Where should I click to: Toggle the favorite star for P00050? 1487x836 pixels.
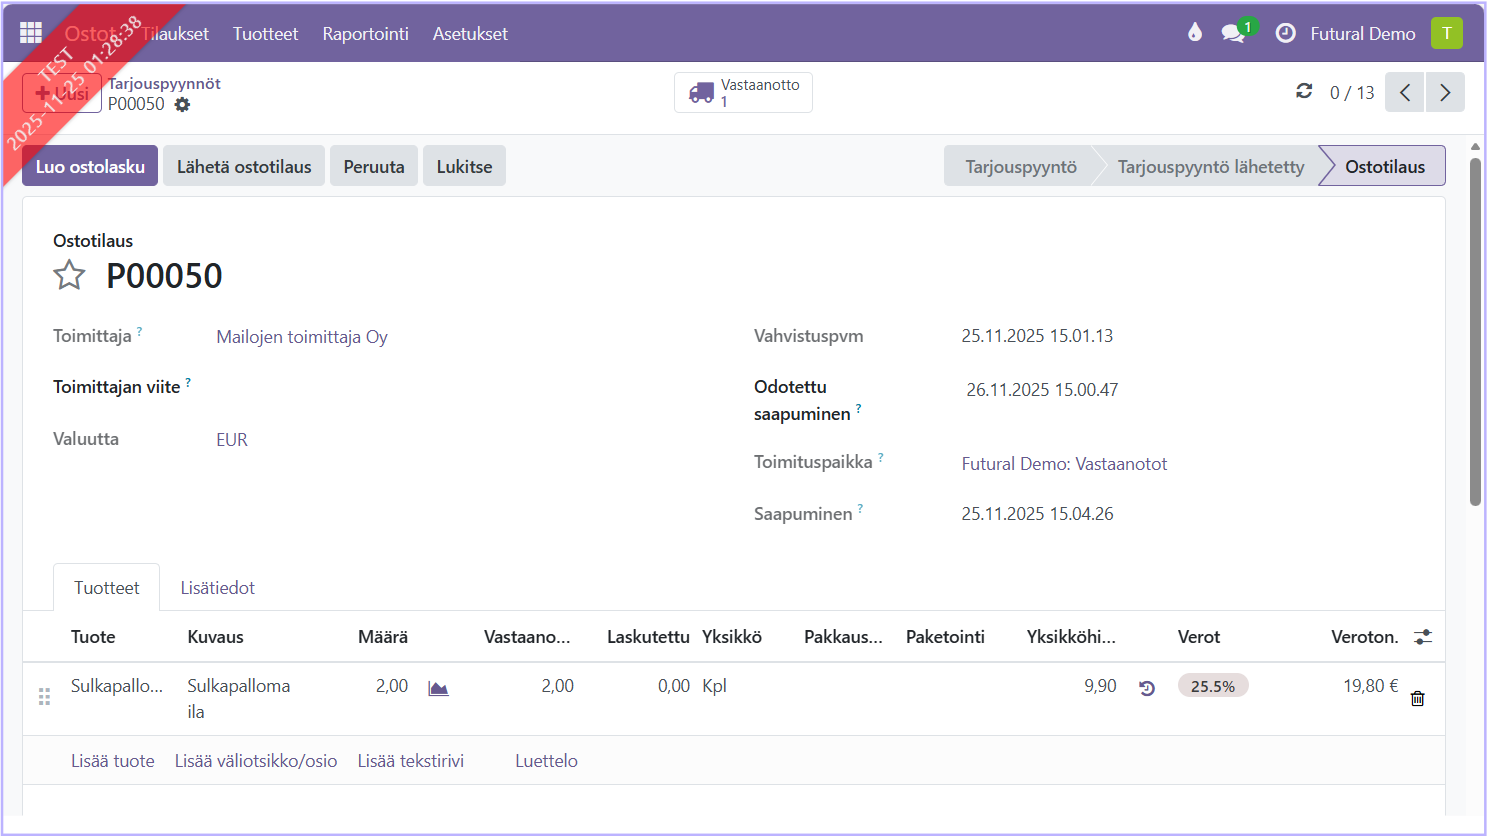click(69, 275)
